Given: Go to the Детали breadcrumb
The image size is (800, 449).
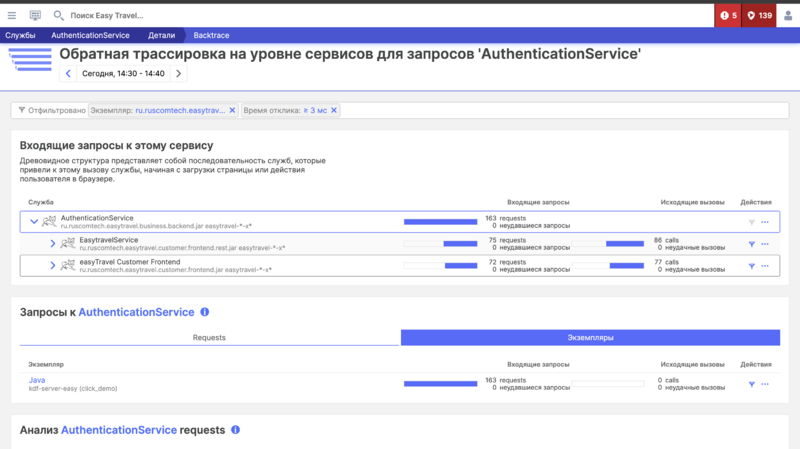Looking at the screenshot, I should click(161, 35).
